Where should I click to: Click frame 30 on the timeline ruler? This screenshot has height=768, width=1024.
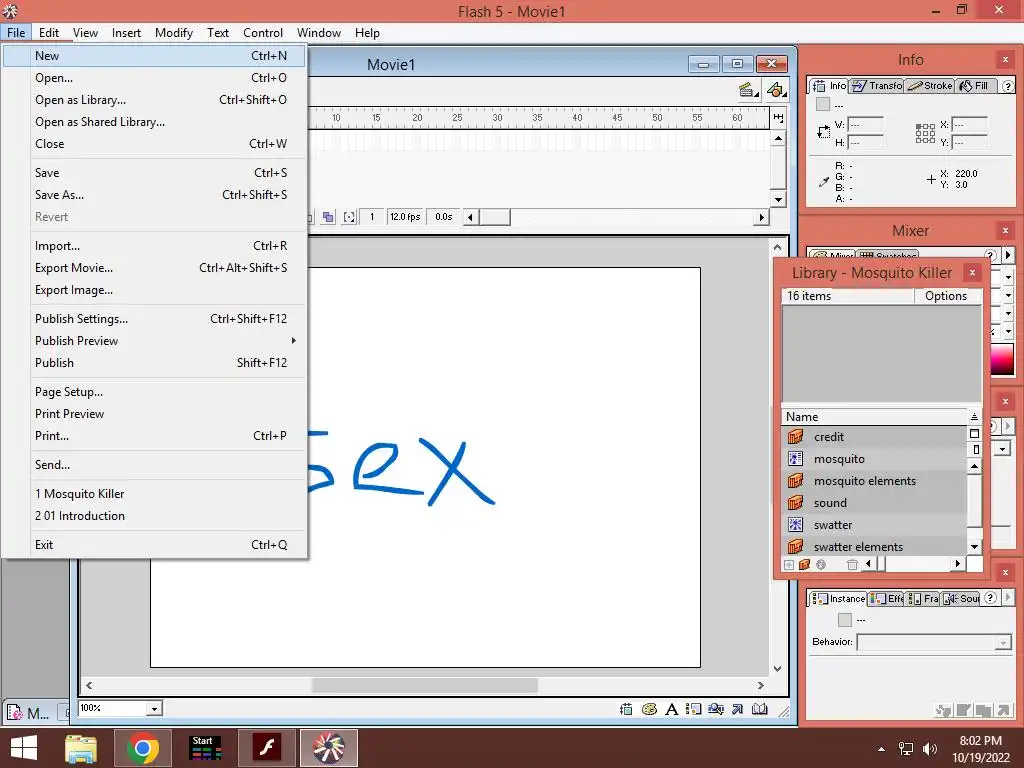click(497, 118)
